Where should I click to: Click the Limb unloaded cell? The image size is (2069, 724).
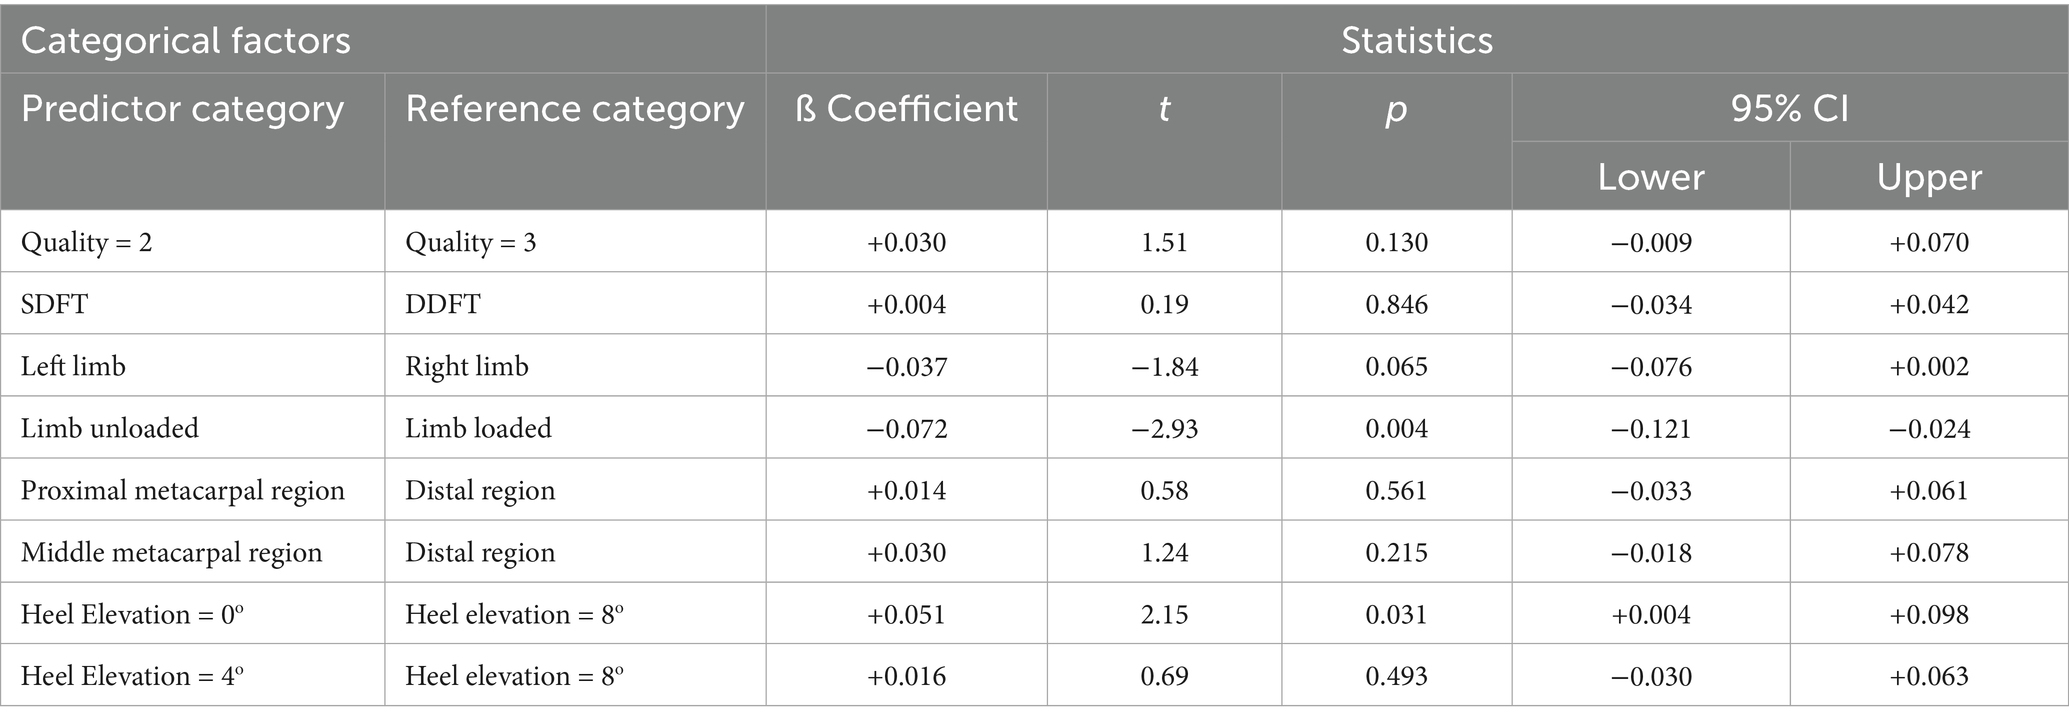pyautogui.click(x=110, y=428)
